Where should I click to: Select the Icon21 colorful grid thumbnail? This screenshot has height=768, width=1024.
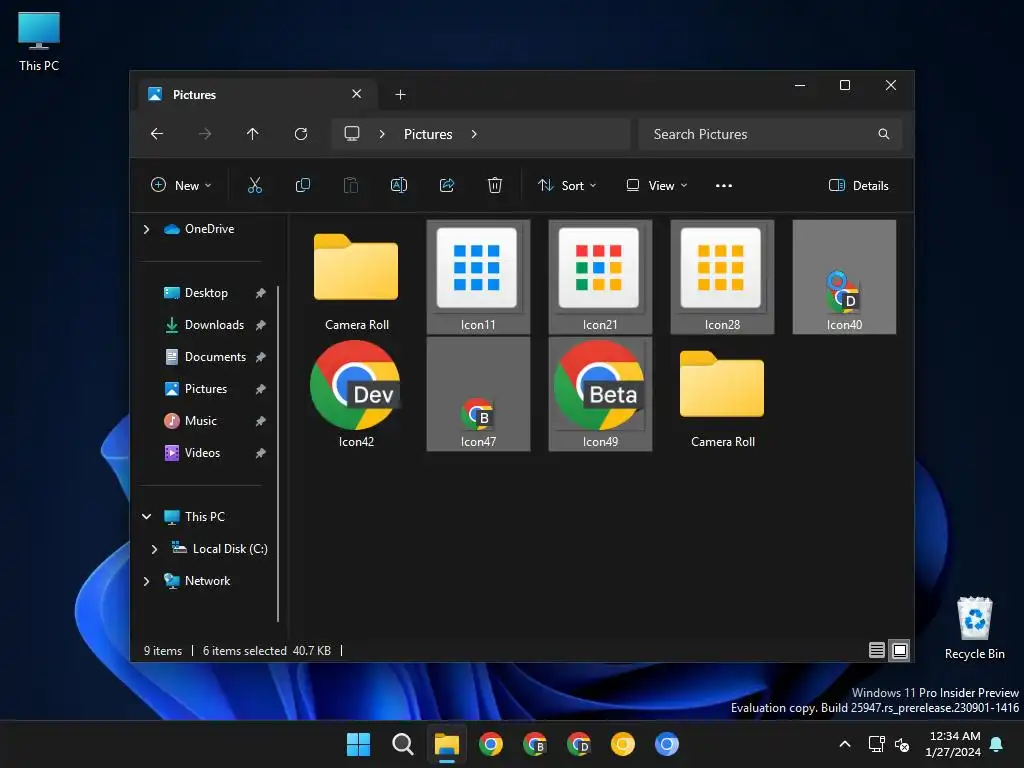600,277
